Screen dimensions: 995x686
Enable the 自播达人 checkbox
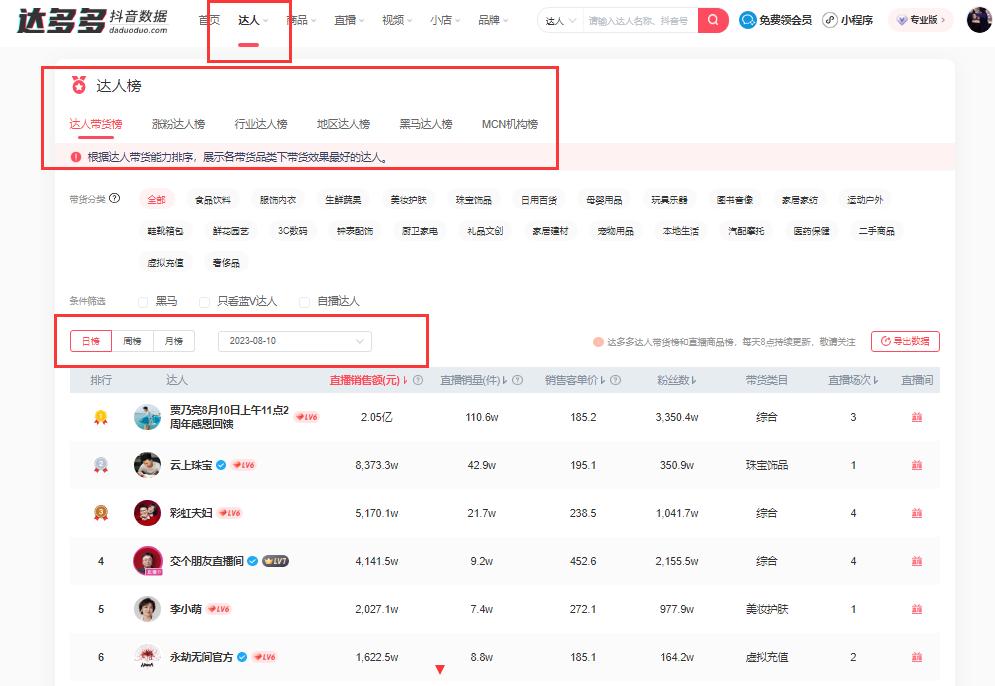coord(304,302)
